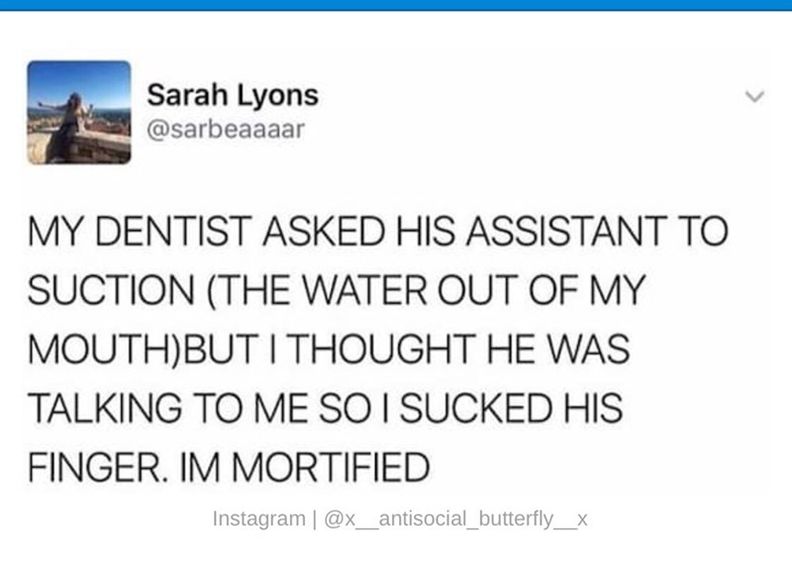Viewport: 792px width, 567px height.
Task: Select the word ASKED in the first line
Action: (324, 231)
